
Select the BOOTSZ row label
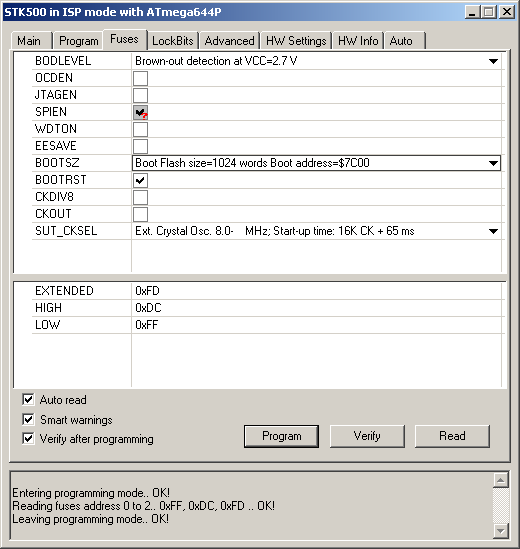(57, 163)
